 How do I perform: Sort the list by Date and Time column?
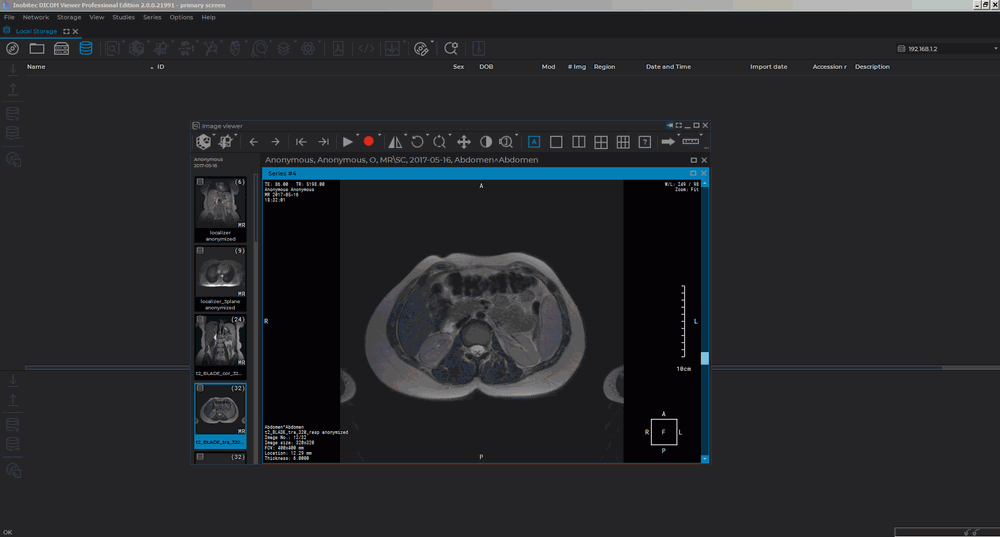click(668, 67)
